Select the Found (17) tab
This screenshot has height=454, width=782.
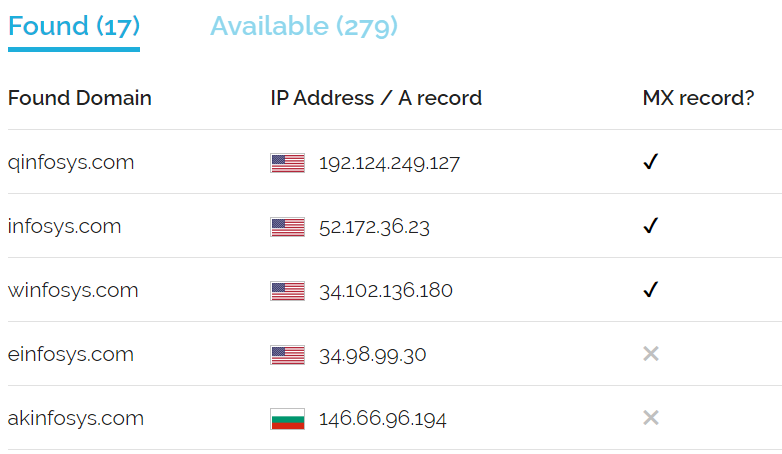pyautogui.click(x=74, y=26)
